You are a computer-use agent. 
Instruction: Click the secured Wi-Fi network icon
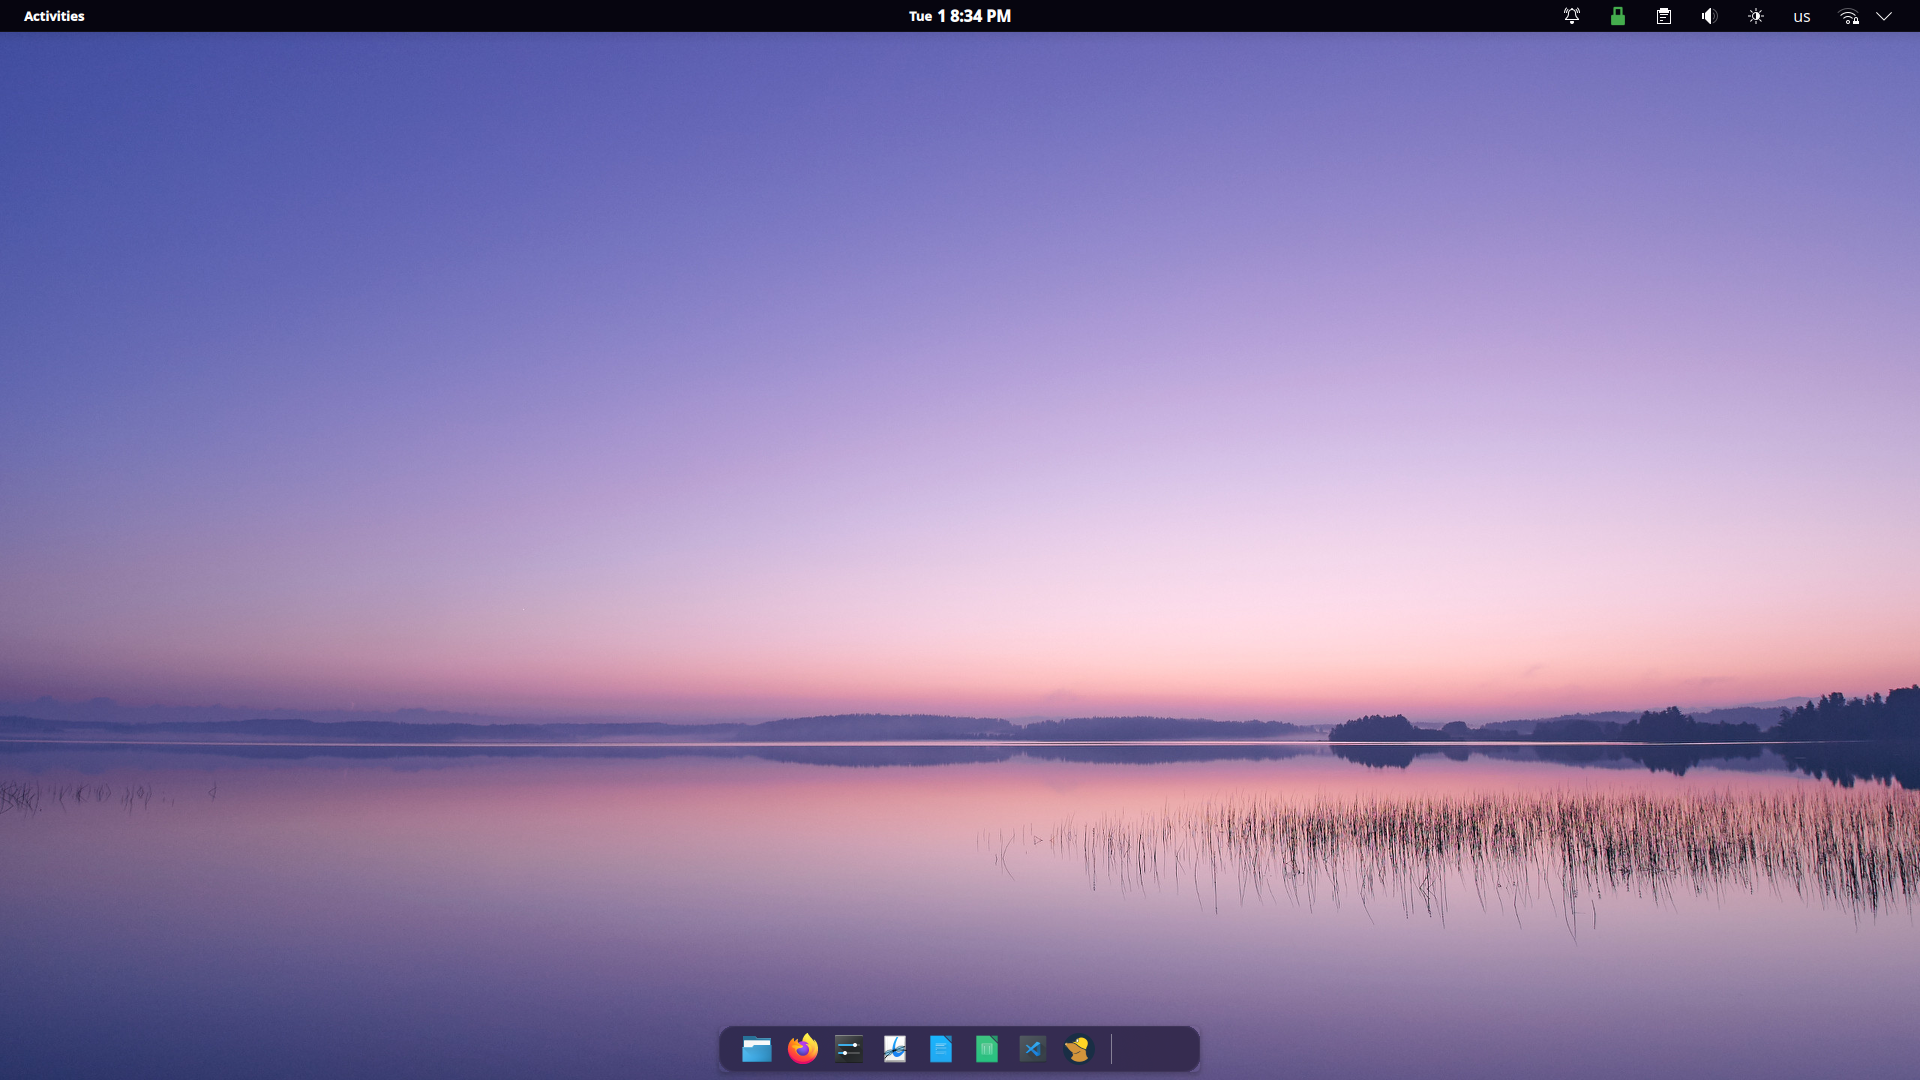pyautogui.click(x=1849, y=16)
